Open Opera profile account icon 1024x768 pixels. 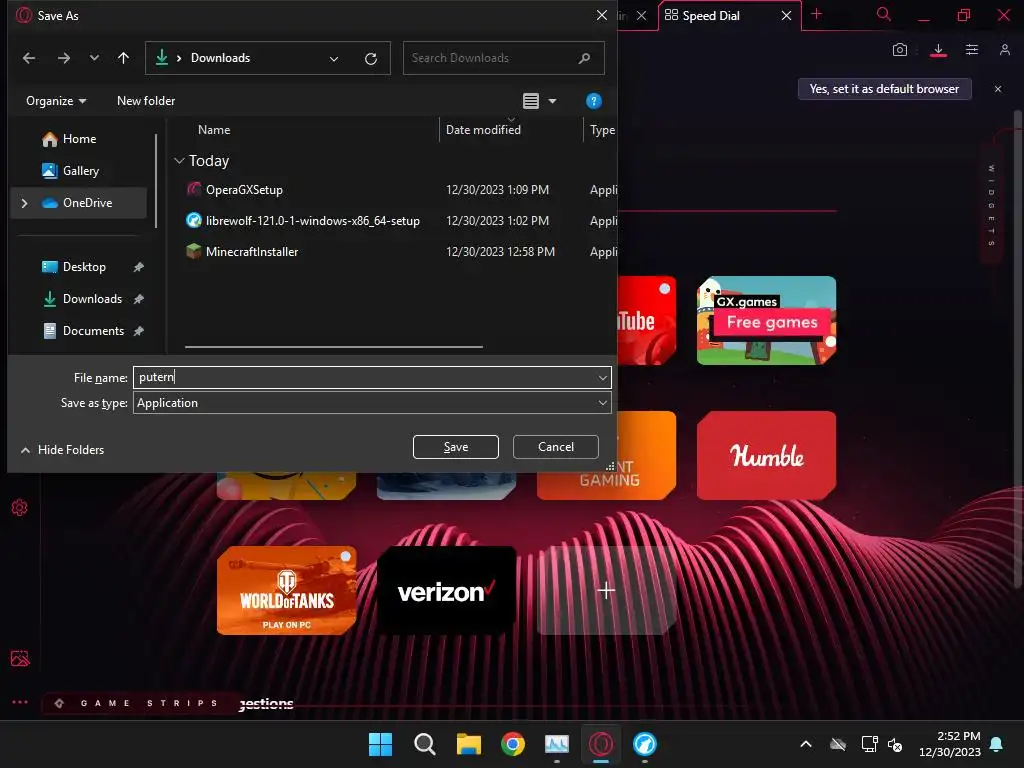[x=1004, y=50]
